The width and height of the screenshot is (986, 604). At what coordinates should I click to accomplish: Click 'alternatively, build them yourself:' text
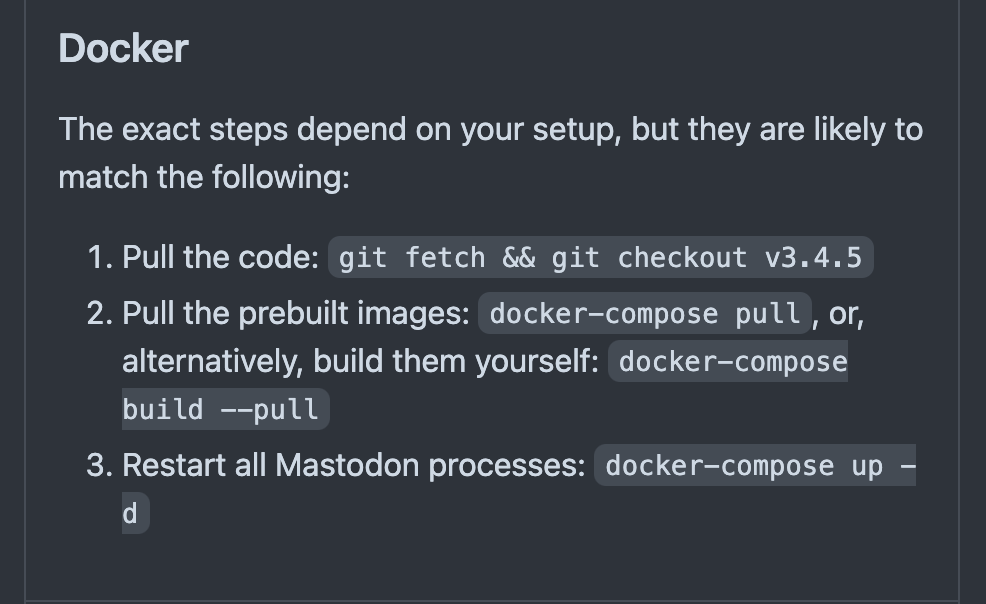click(x=360, y=361)
